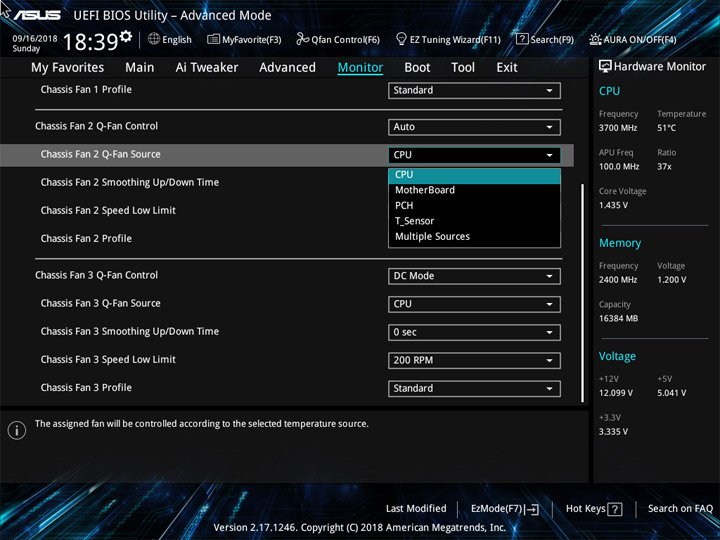Open Chassis Fan 3 Smoothing Up/Down Time dropdown

point(474,332)
